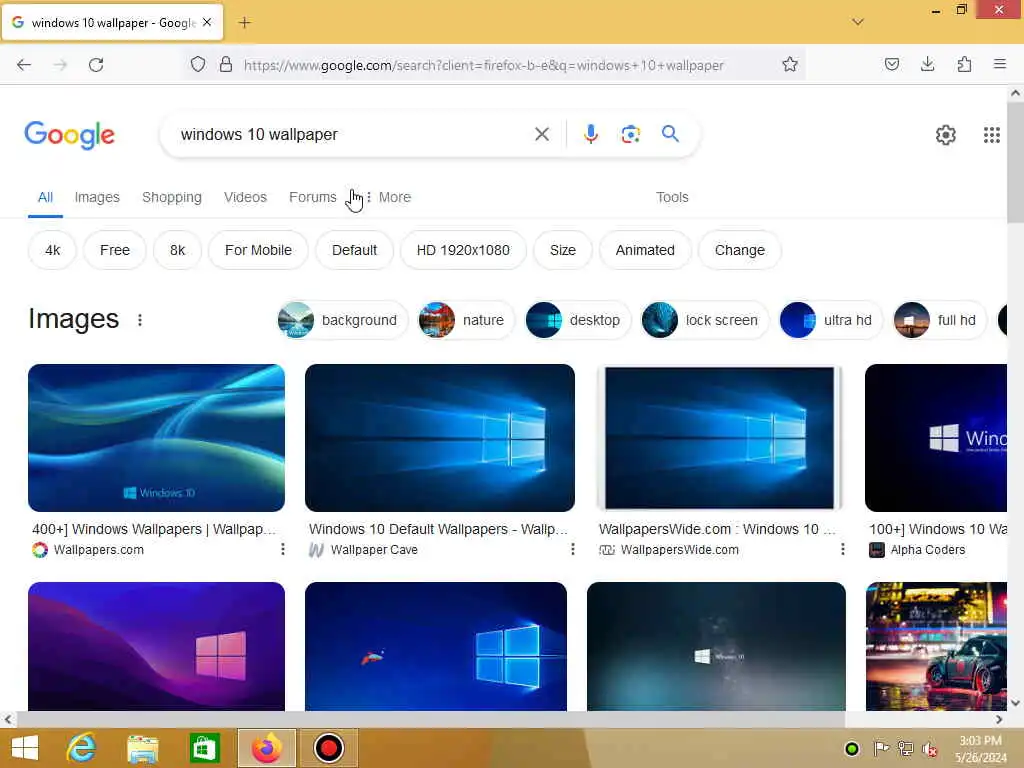Apply the HD 1920x1080 filter chip
Image resolution: width=1024 pixels, height=768 pixels.
coord(463,250)
